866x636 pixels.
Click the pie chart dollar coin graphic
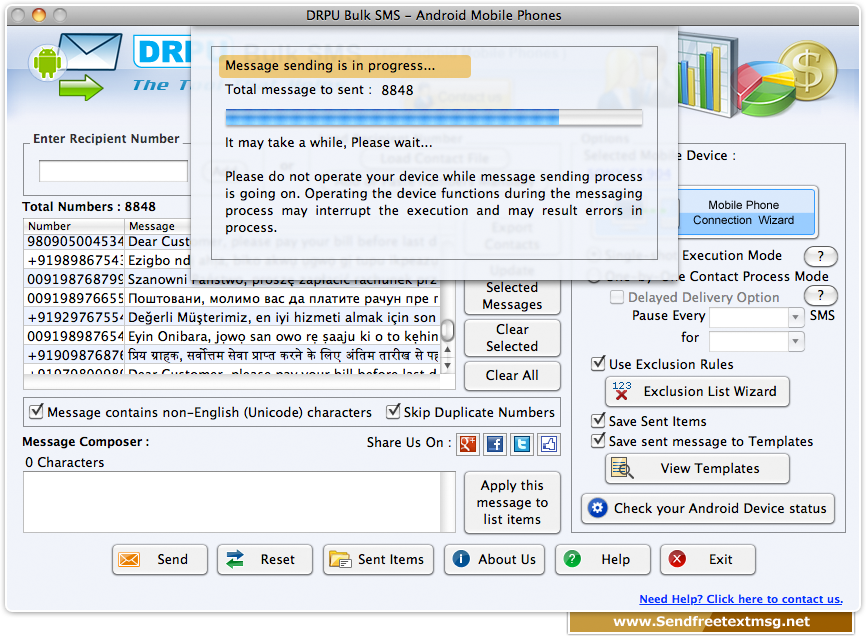point(784,77)
